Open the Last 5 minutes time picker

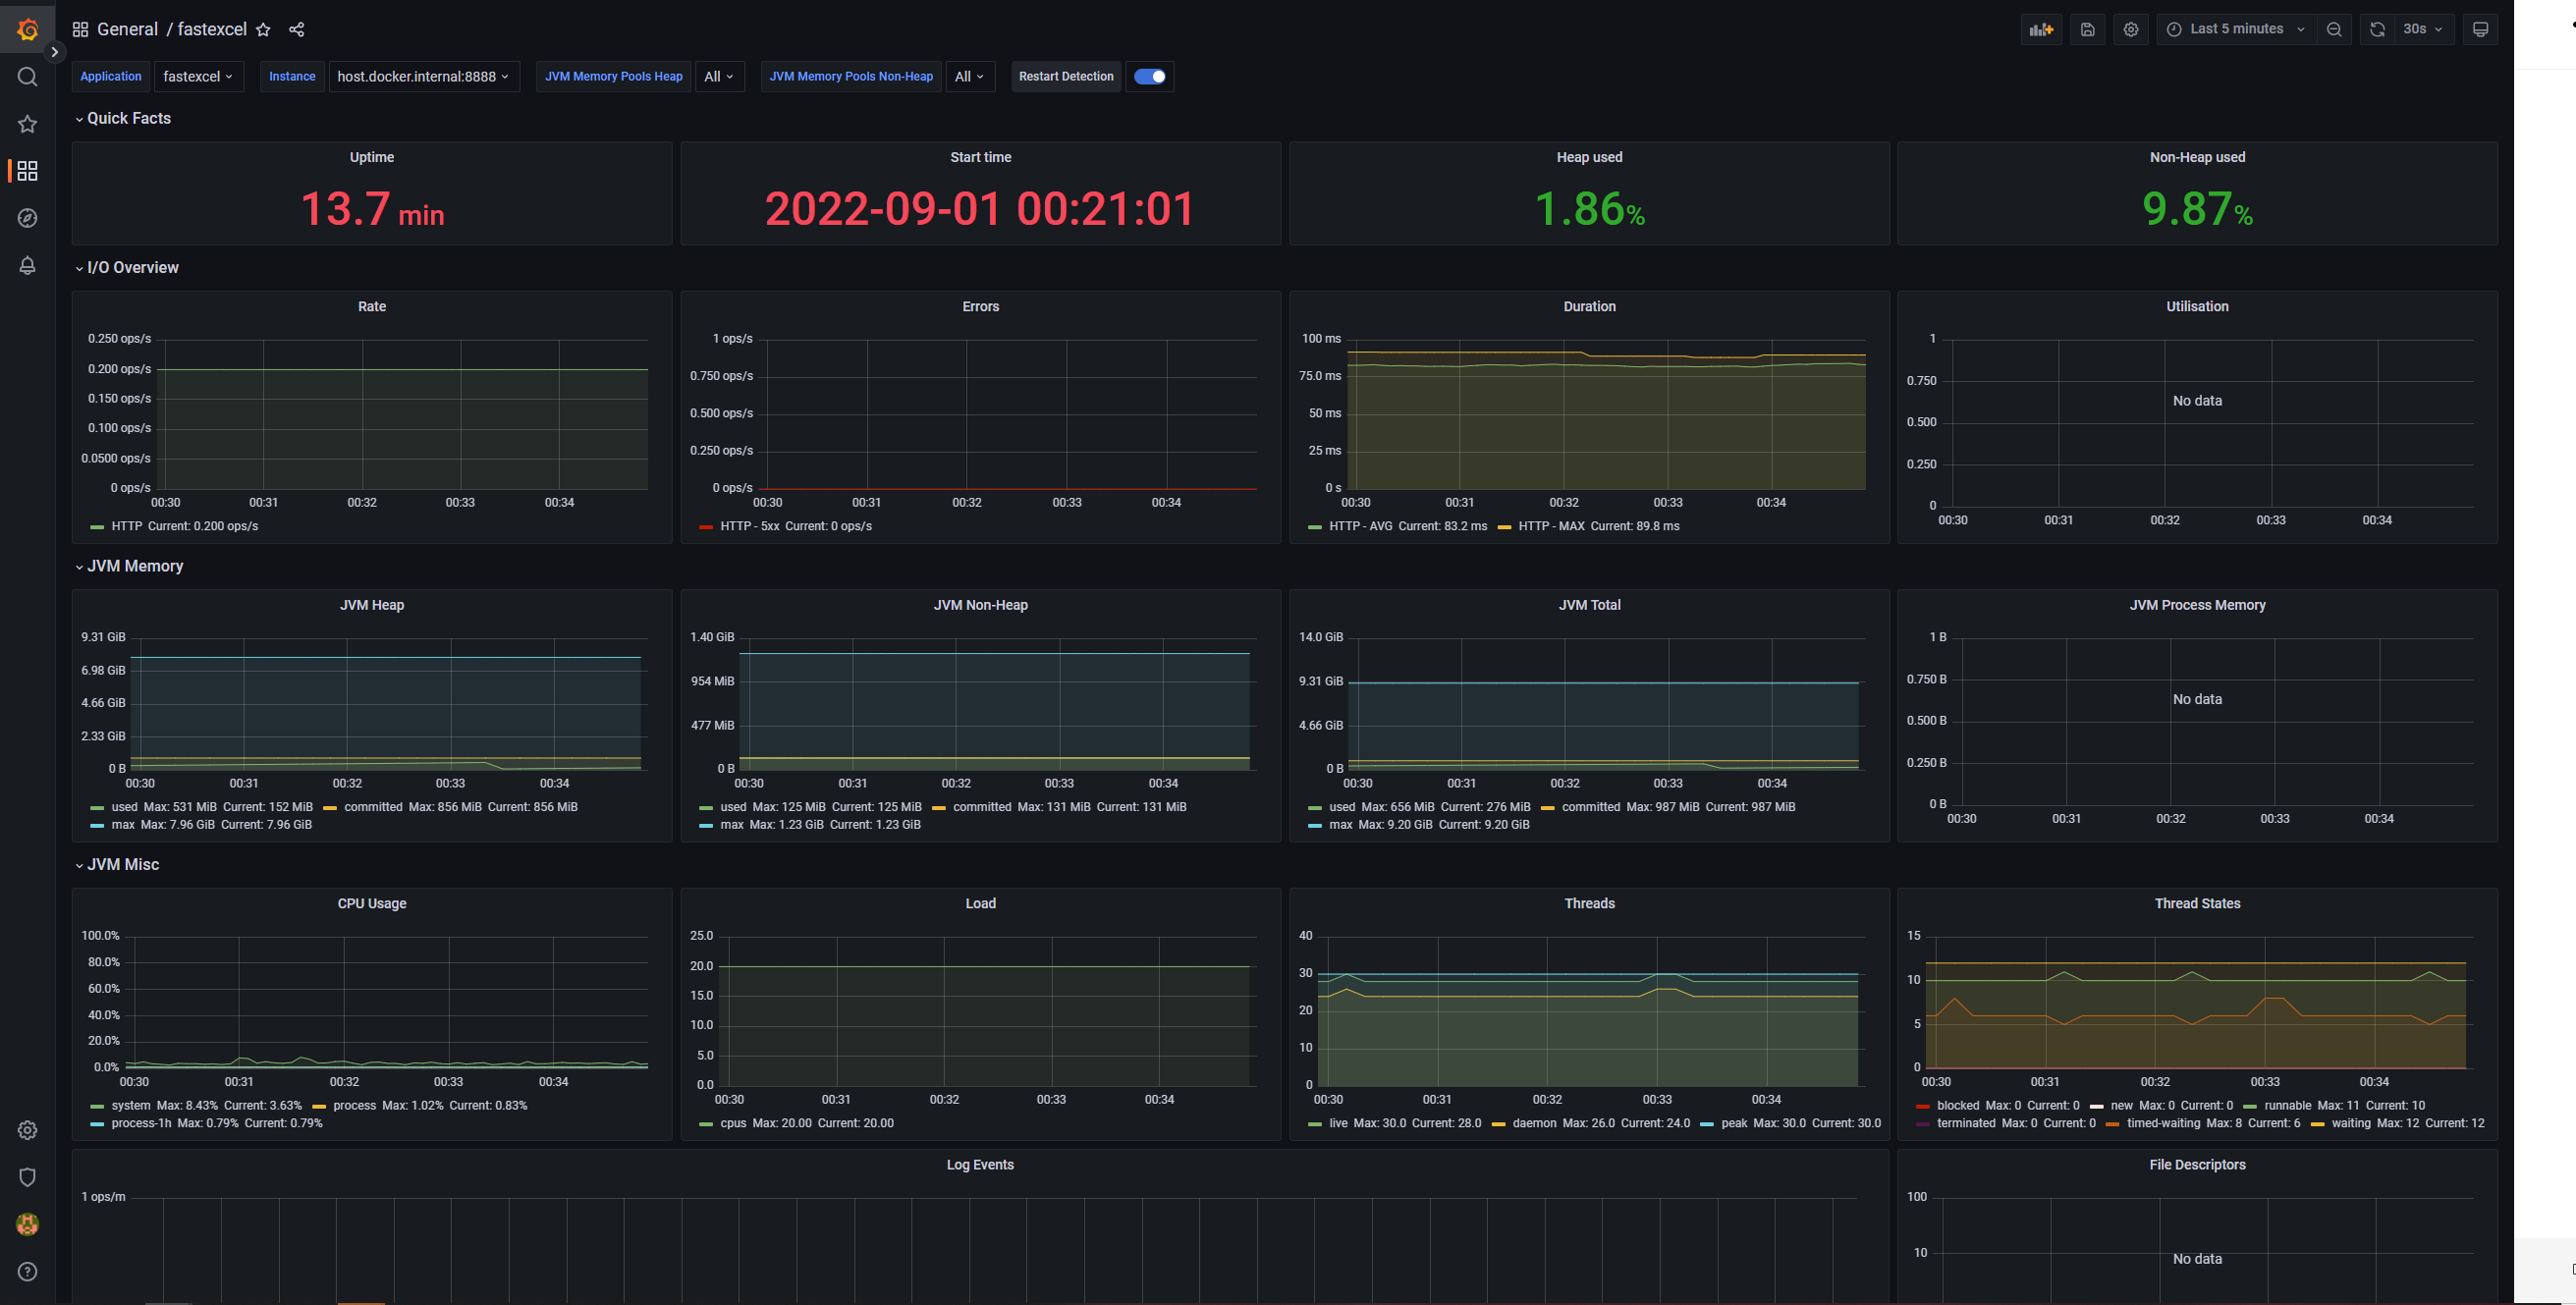pyautogui.click(x=2235, y=29)
